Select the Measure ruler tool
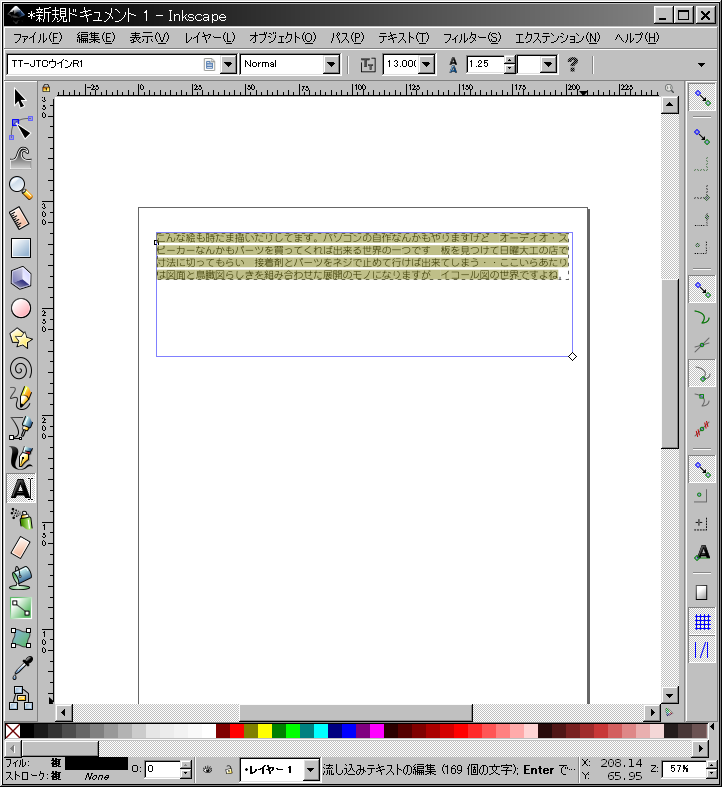 coord(20,218)
